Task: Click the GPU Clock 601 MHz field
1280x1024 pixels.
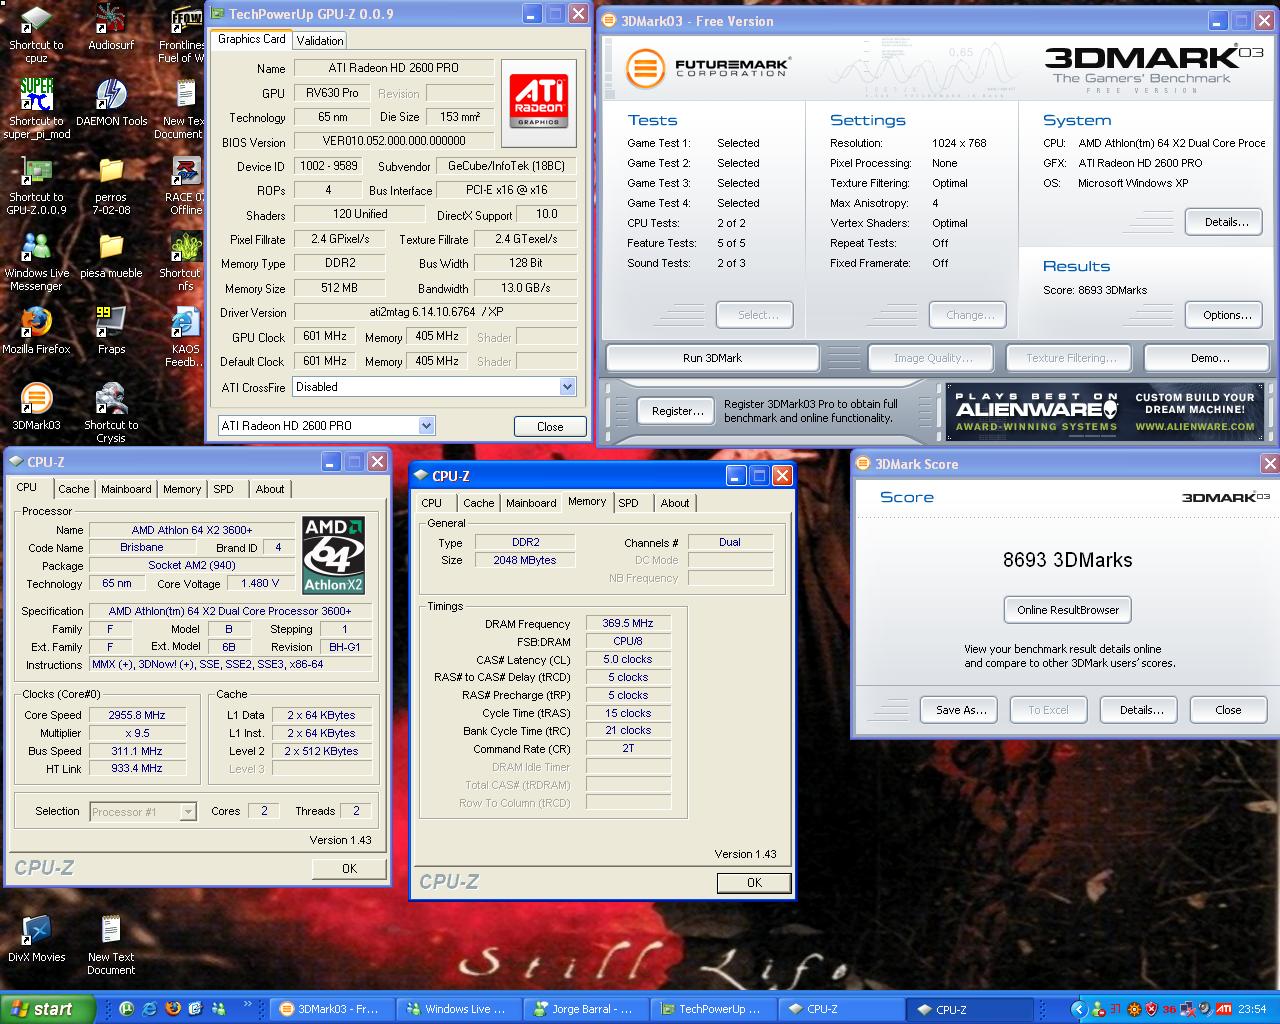Action: [x=325, y=337]
